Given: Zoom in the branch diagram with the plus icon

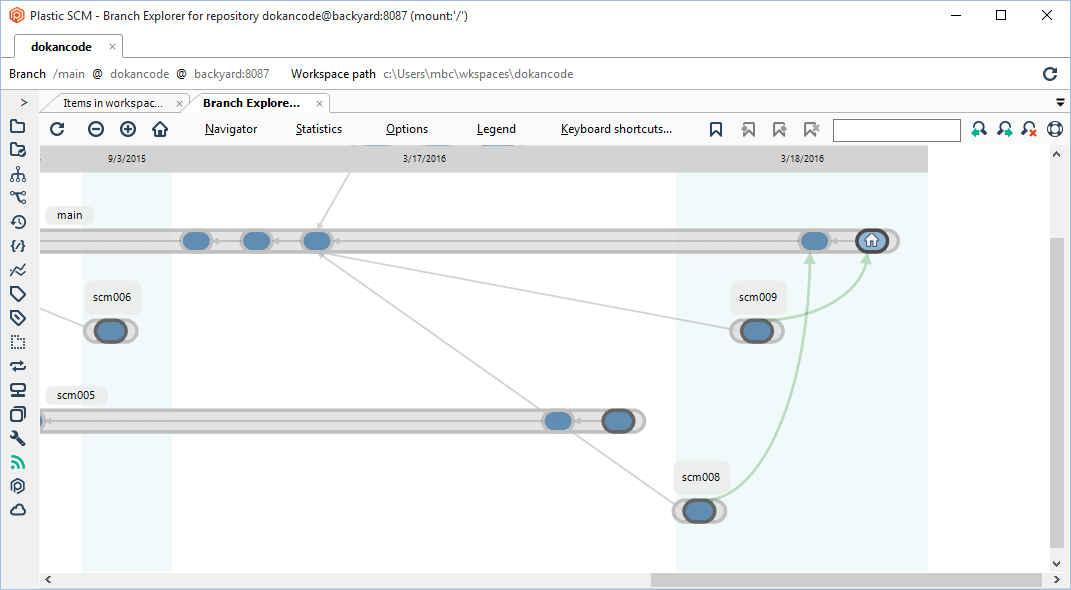Looking at the screenshot, I should (127, 129).
